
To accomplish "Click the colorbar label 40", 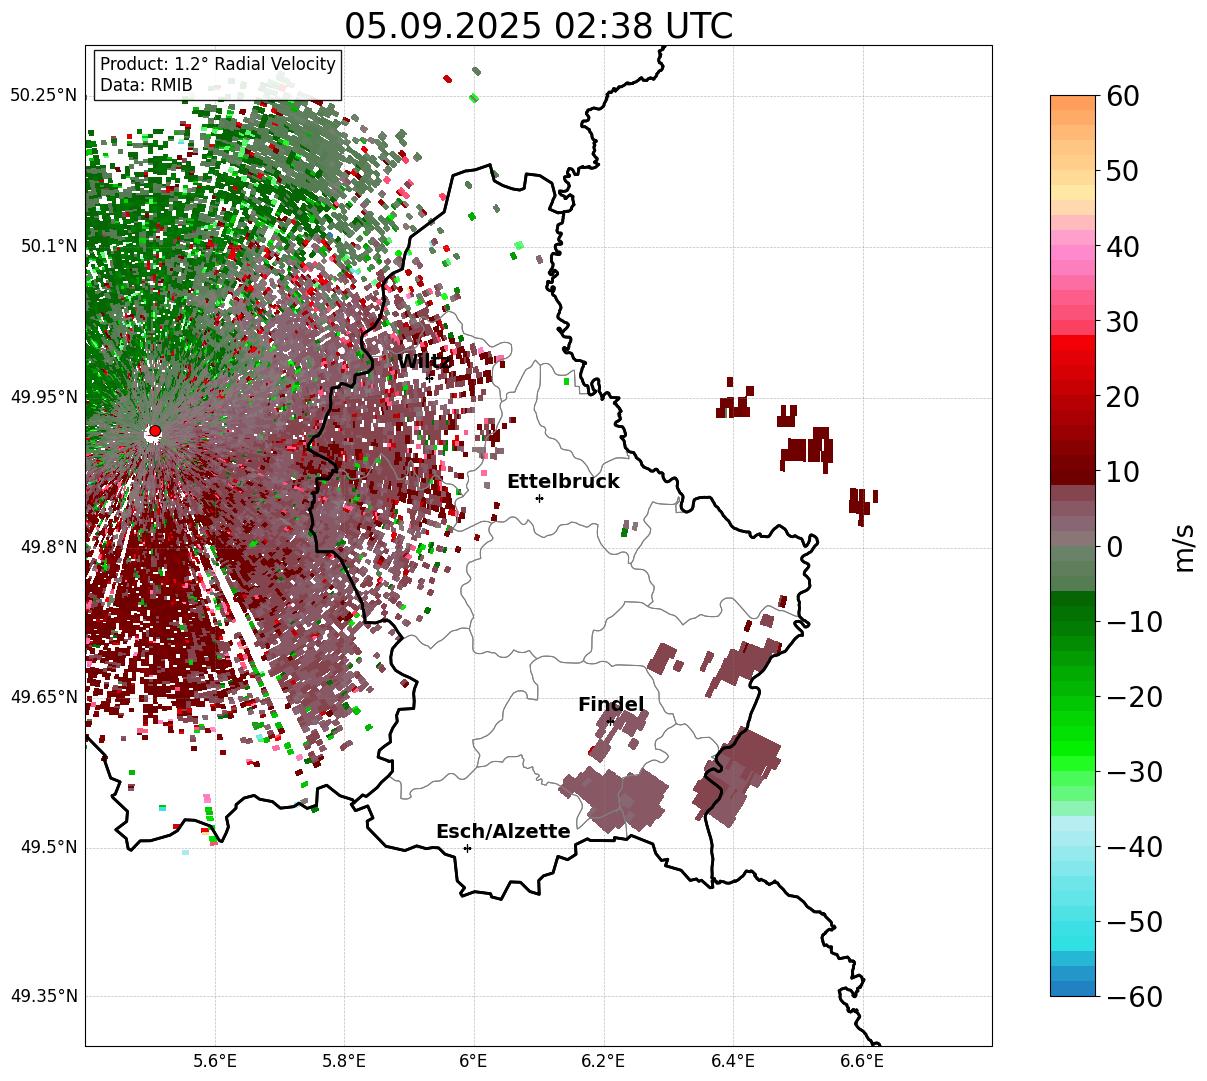I will point(1122,246).
